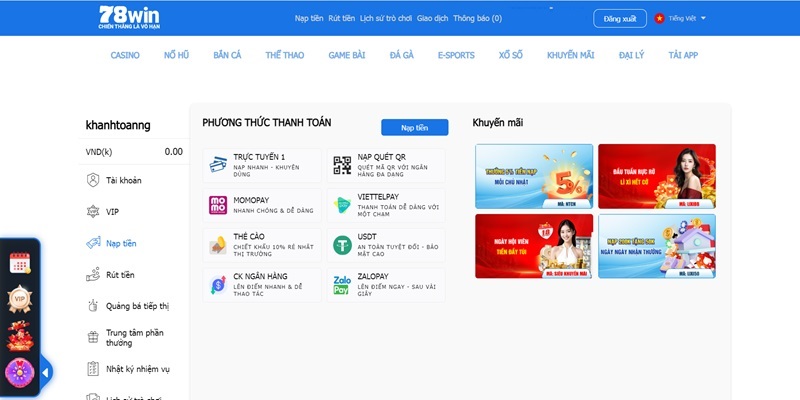
Task: Open Nạp tiền in the top header
Action: click(309, 18)
